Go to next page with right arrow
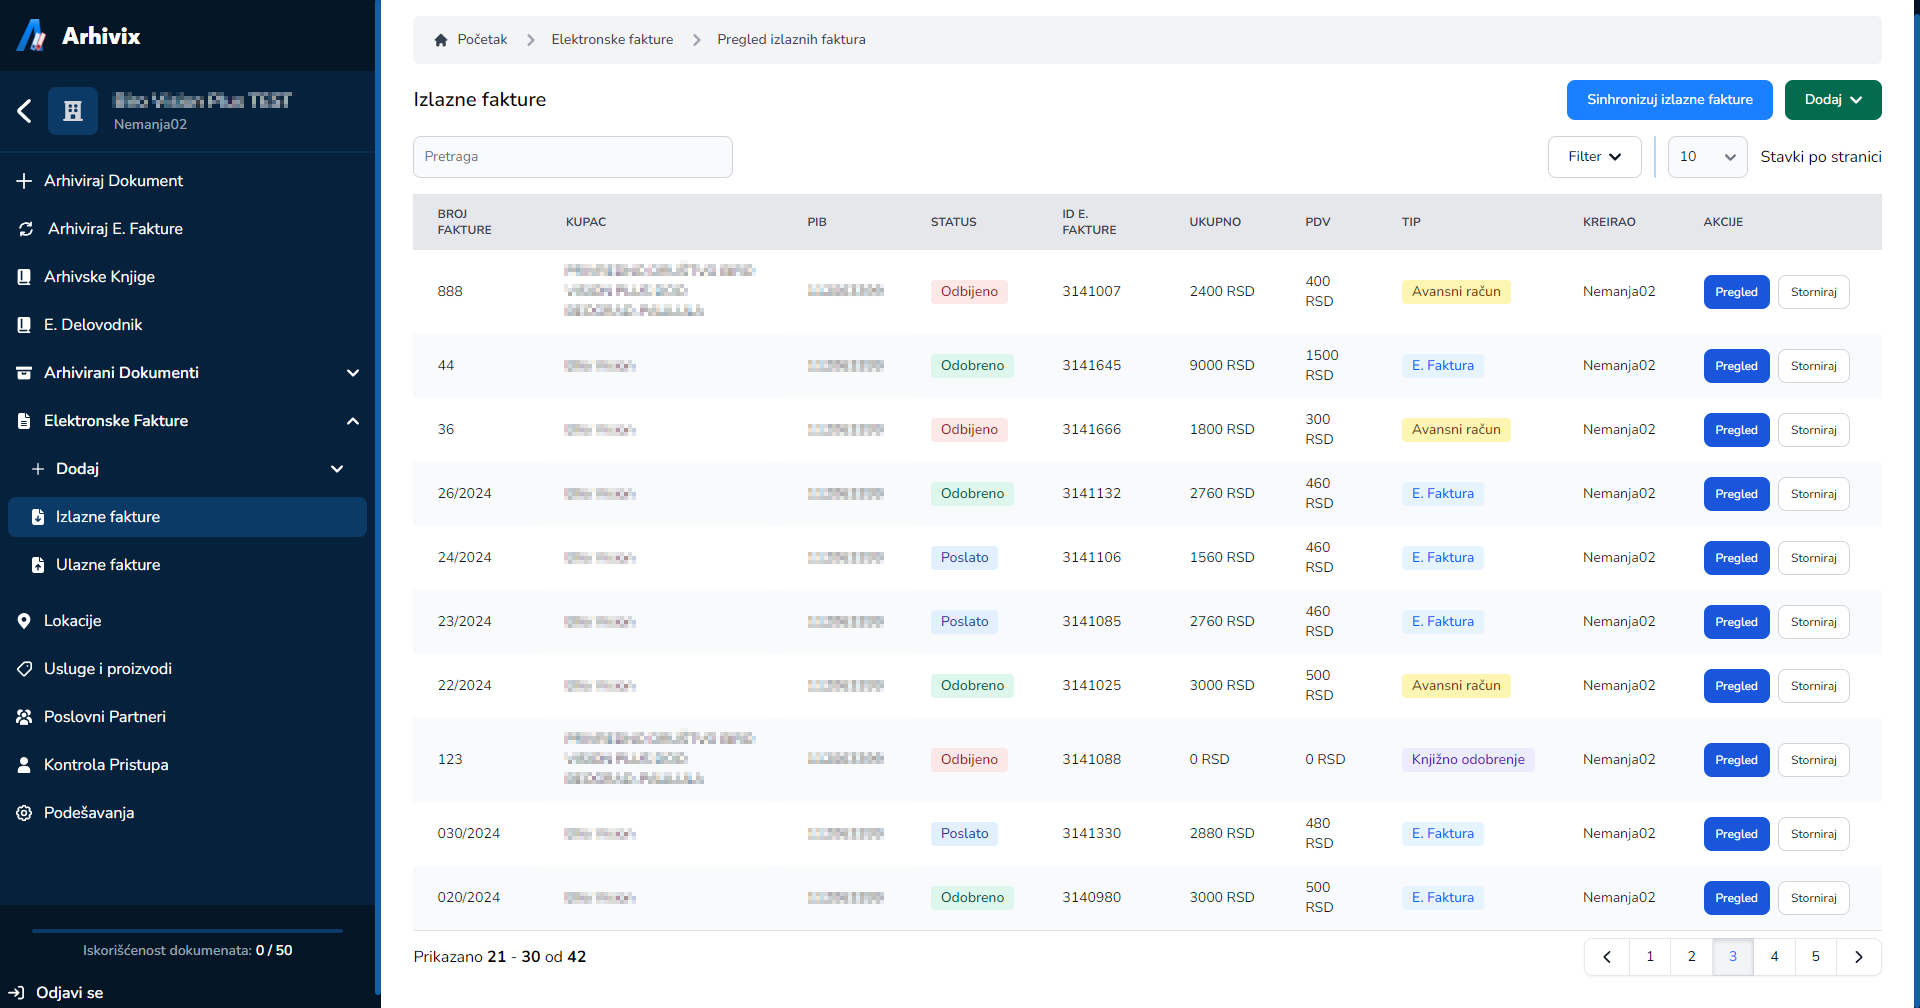The height and width of the screenshot is (1008, 1920). coord(1858,957)
